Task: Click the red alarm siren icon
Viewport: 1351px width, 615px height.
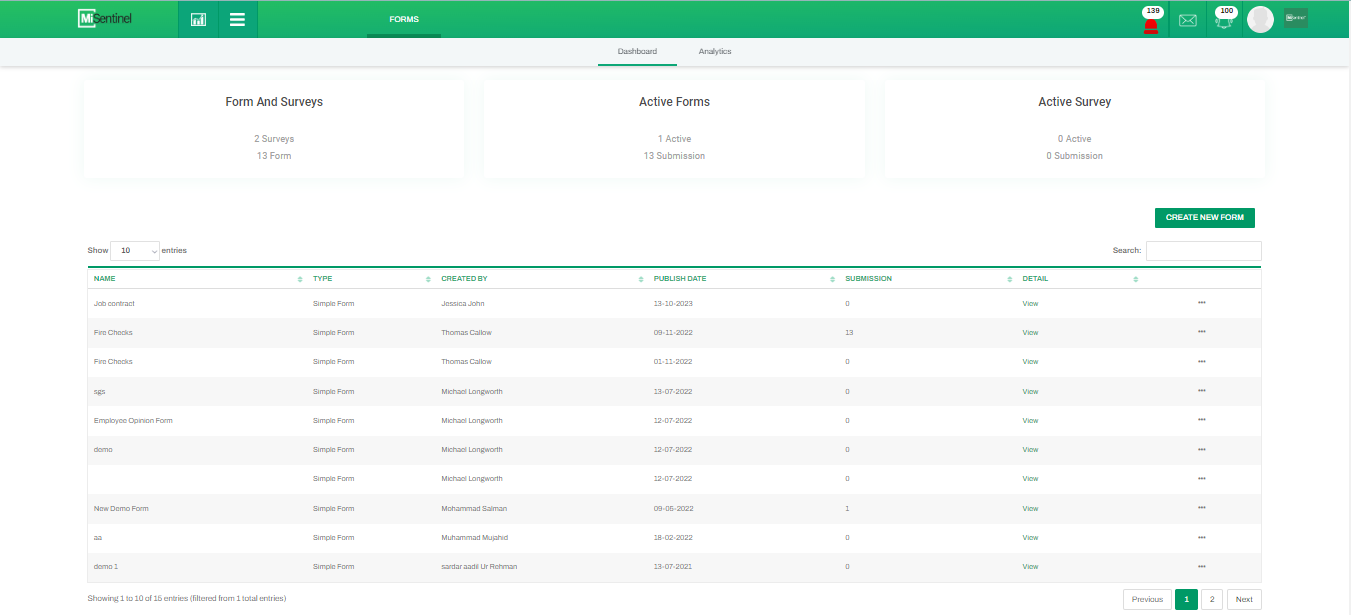Action: [1151, 22]
